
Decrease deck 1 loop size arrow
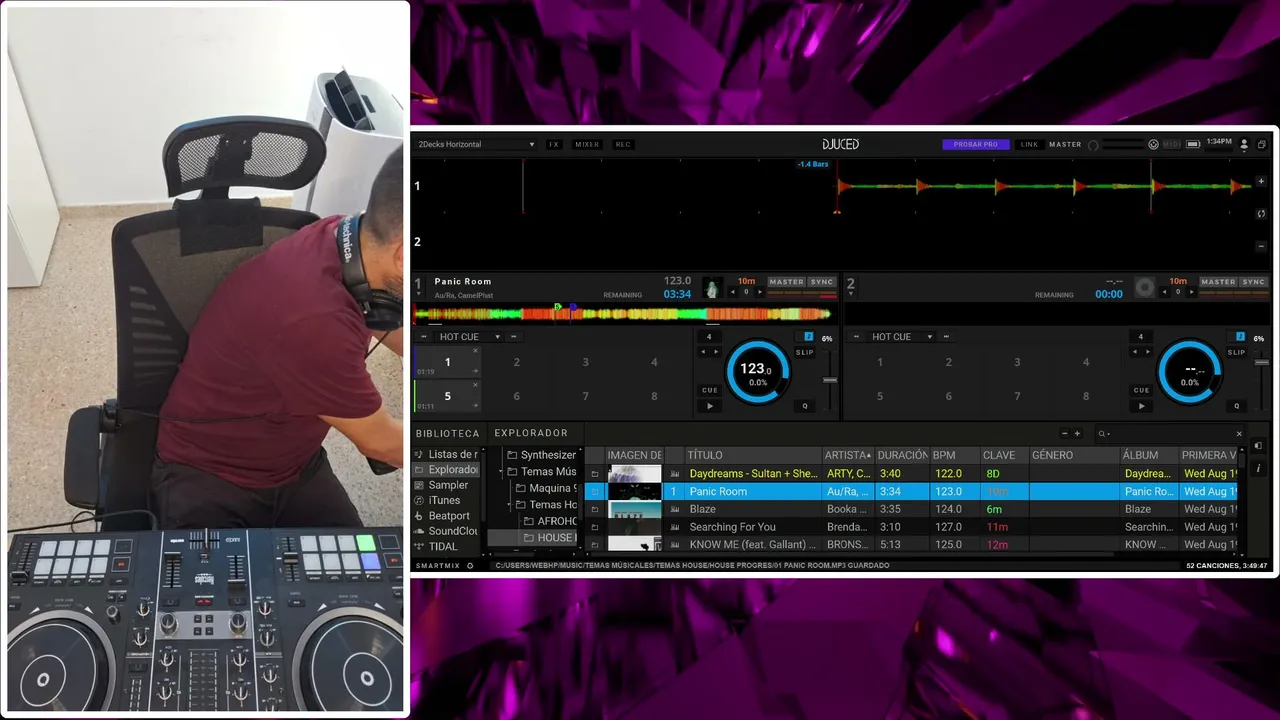703,352
